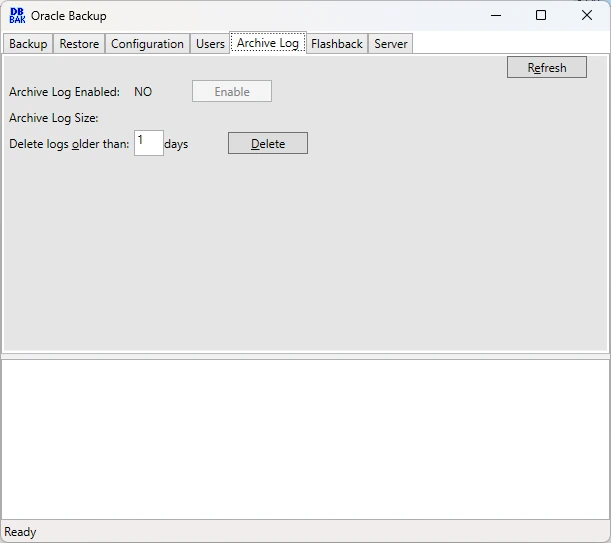The height and width of the screenshot is (543, 611).
Task: Go to the Configuration tab
Action: point(147,44)
